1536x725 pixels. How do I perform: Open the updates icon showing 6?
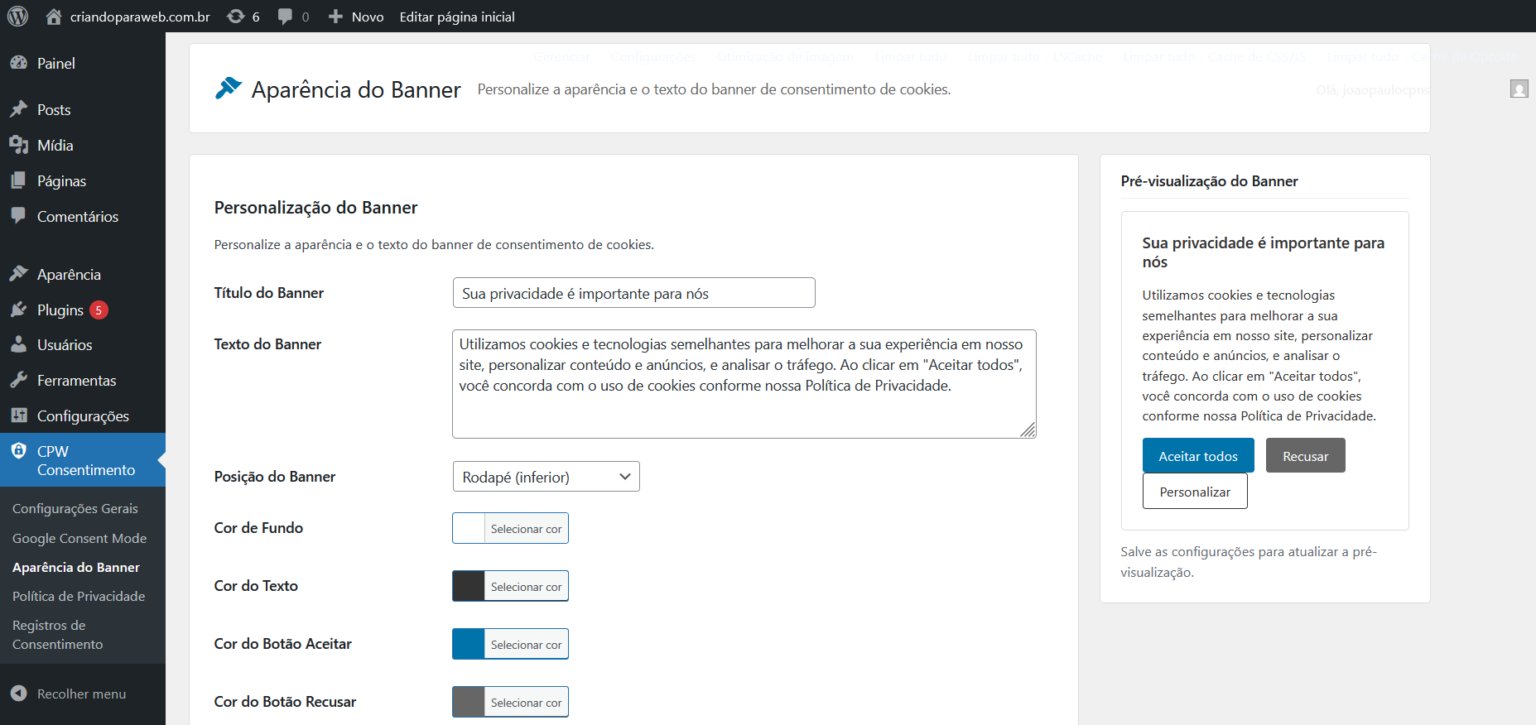point(235,16)
